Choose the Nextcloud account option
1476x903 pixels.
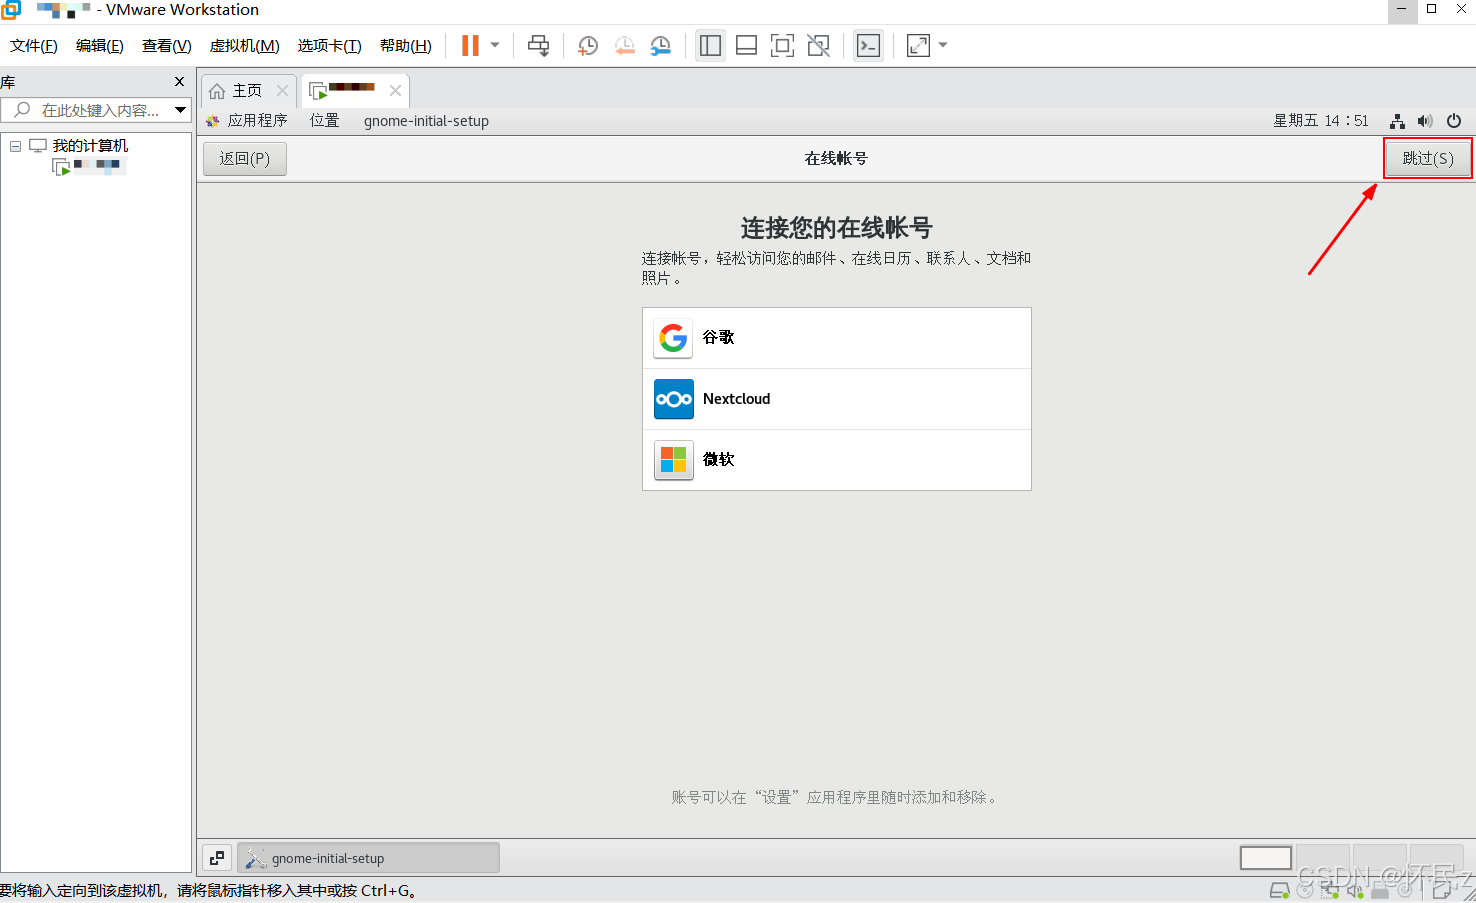pos(837,399)
